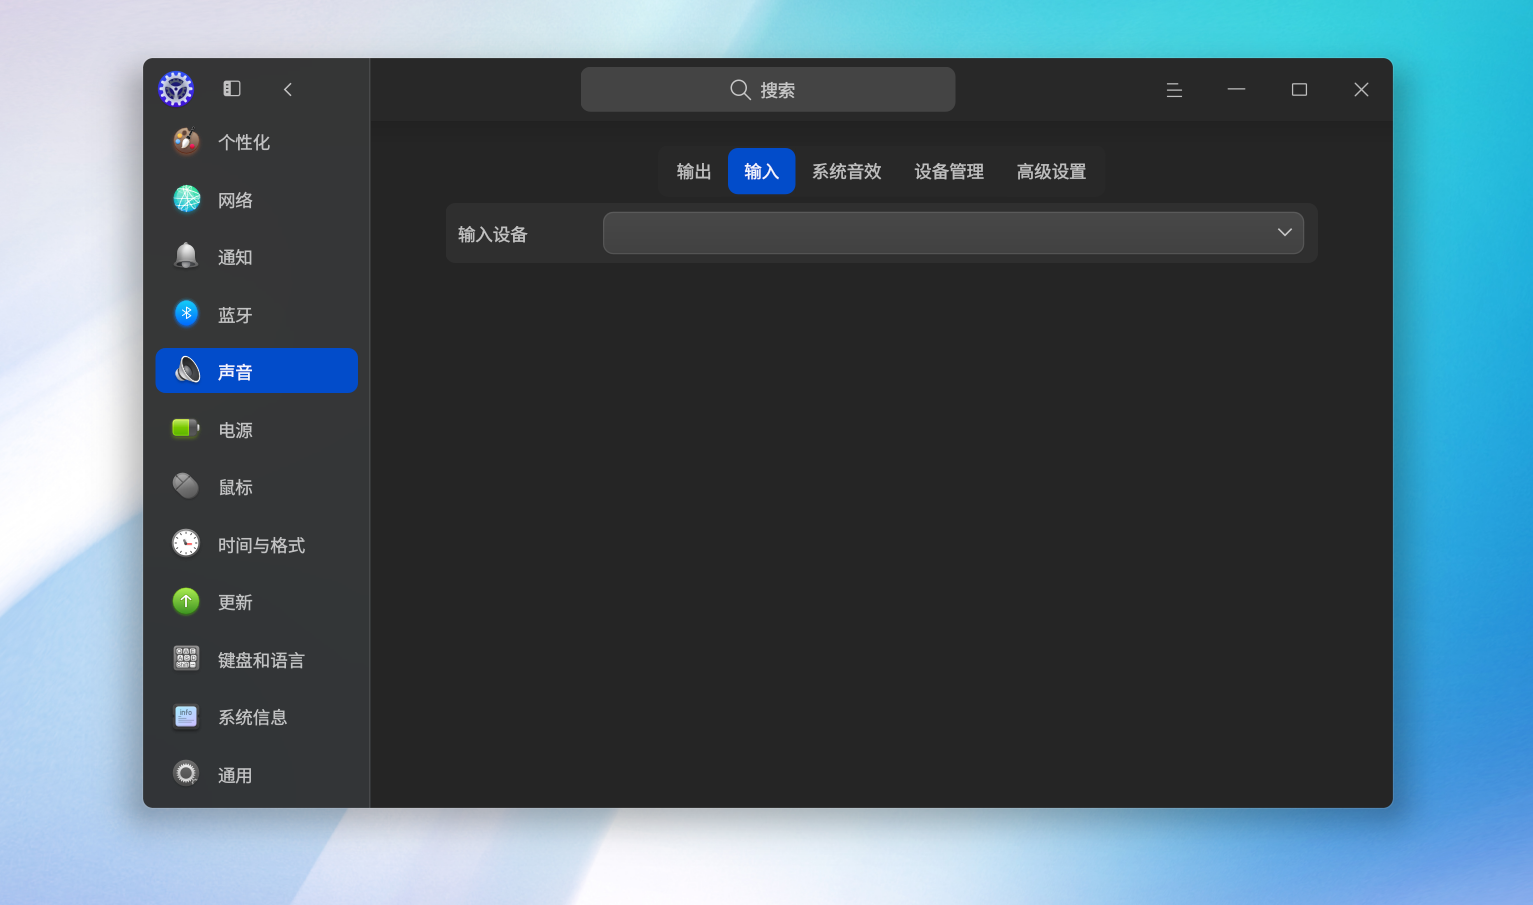Click the System Info (系统信息) icon
Viewport: 1533px width, 905px height.
pos(186,716)
